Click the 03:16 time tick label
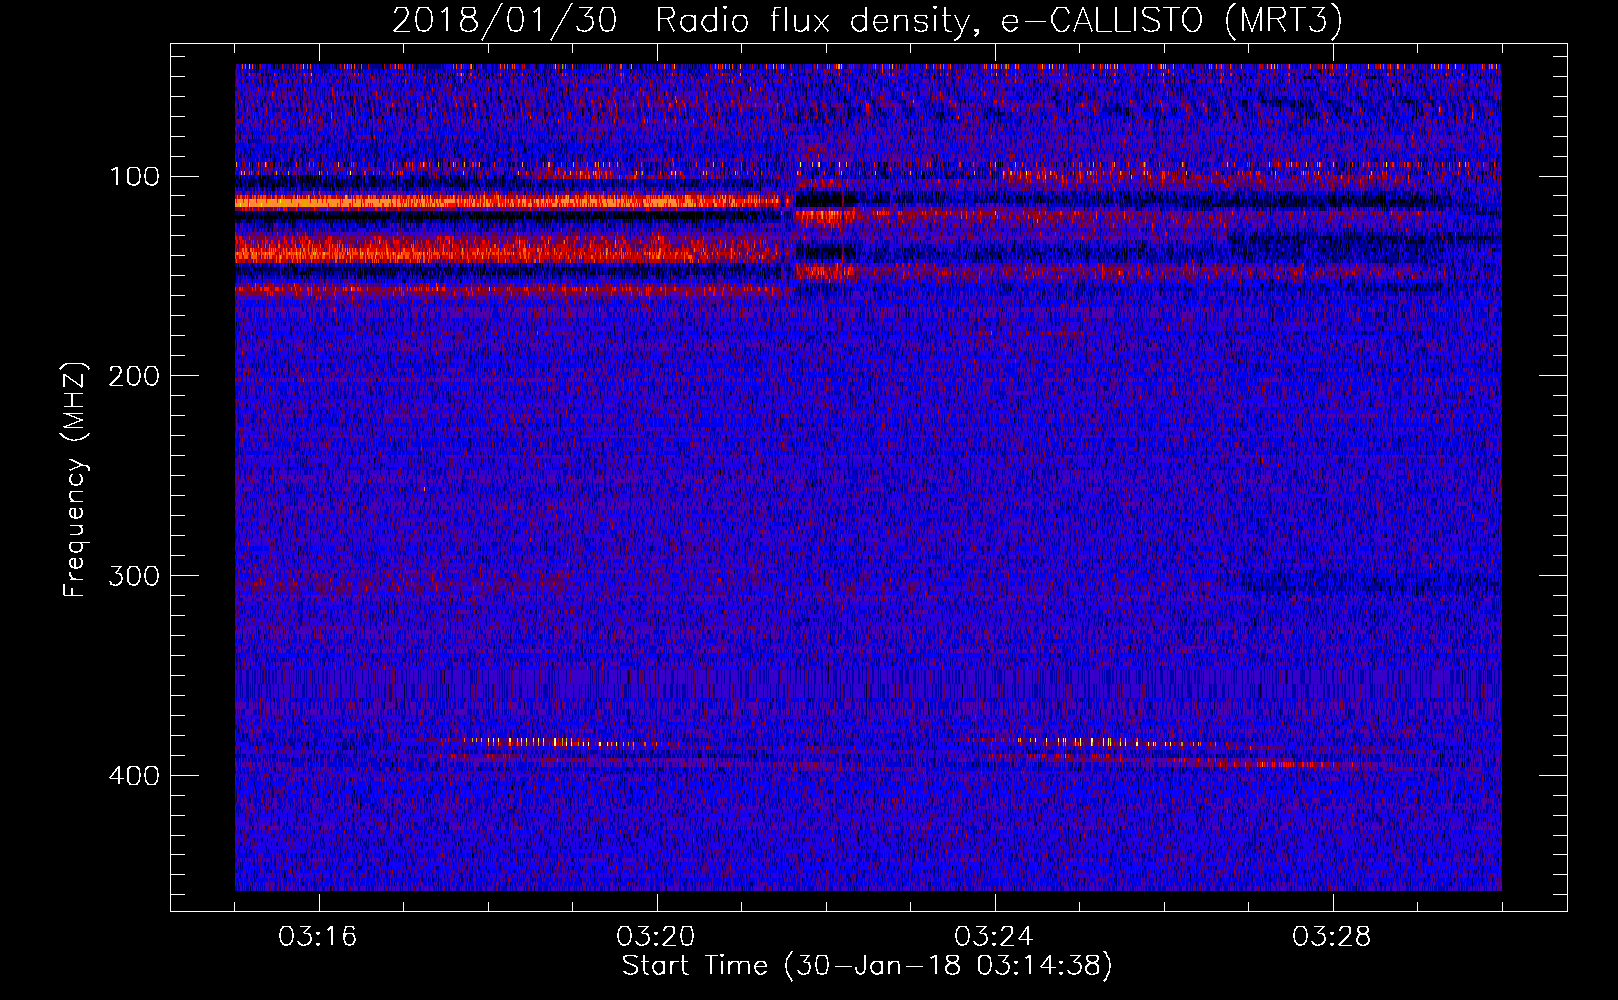The image size is (1618, 1000). 318,936
